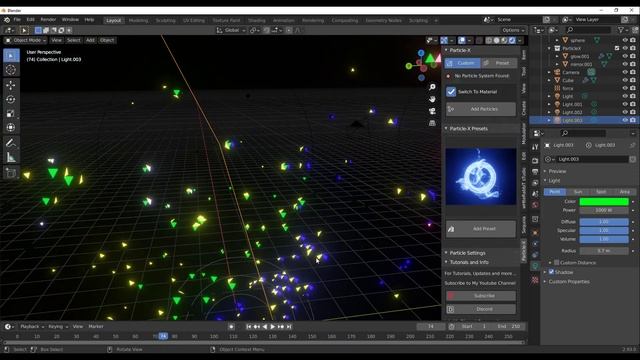Hide the Cube object with its eye icon
The image size is (640, 360).
pos(625,80)
